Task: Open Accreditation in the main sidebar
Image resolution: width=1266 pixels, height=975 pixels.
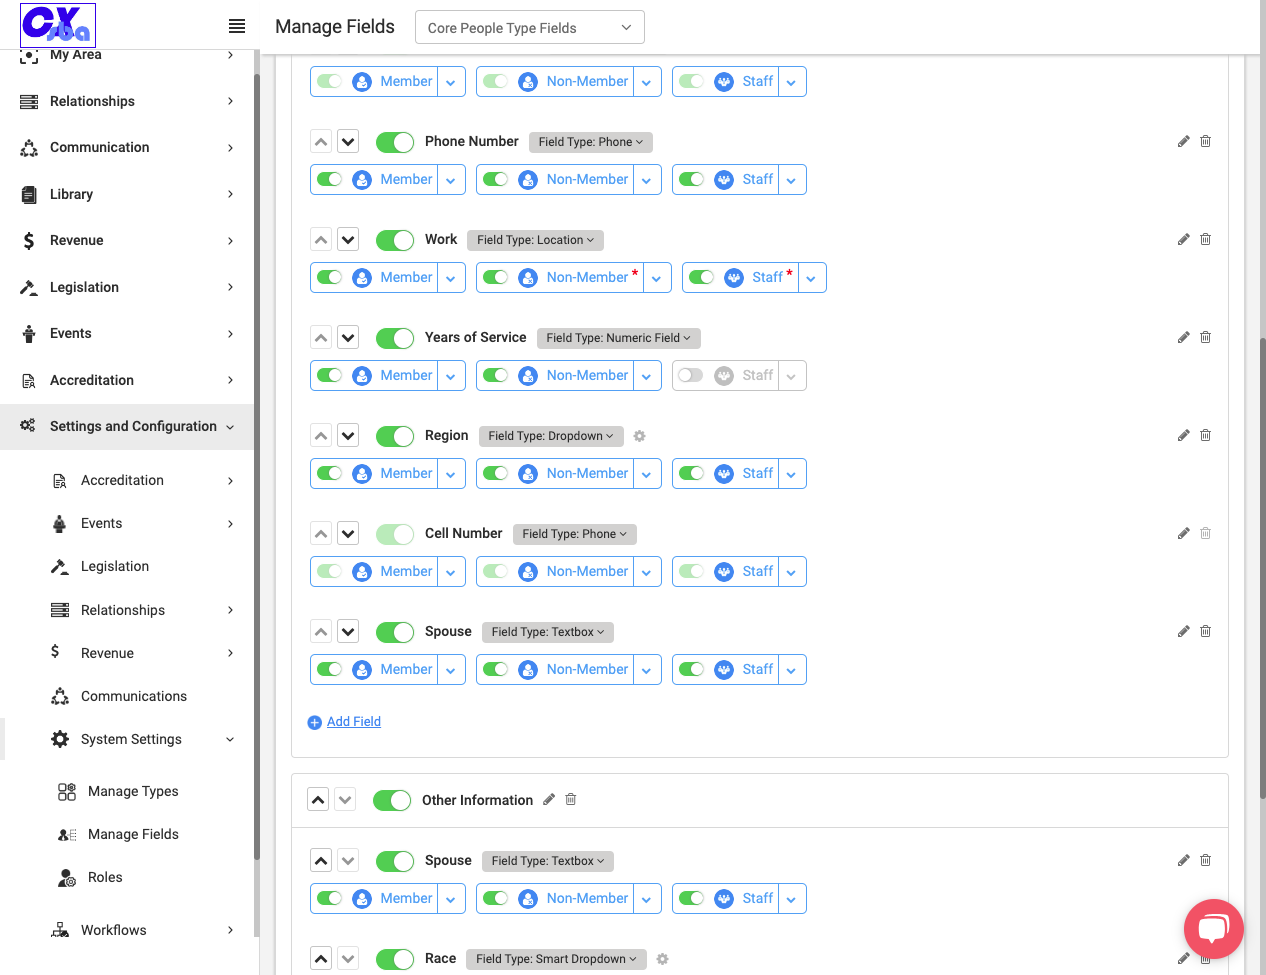Action: (126, 380)
